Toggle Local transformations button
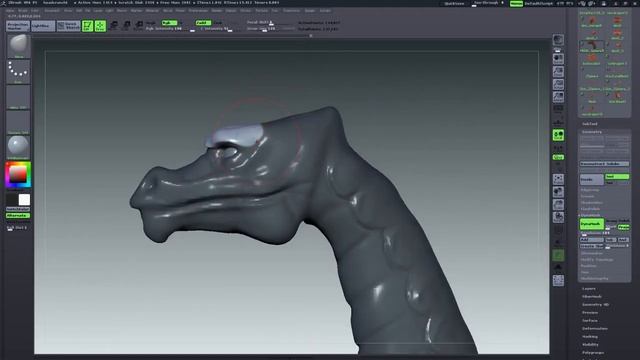The width and height of the screenshot is (640, 360). (x=558, y=135)
